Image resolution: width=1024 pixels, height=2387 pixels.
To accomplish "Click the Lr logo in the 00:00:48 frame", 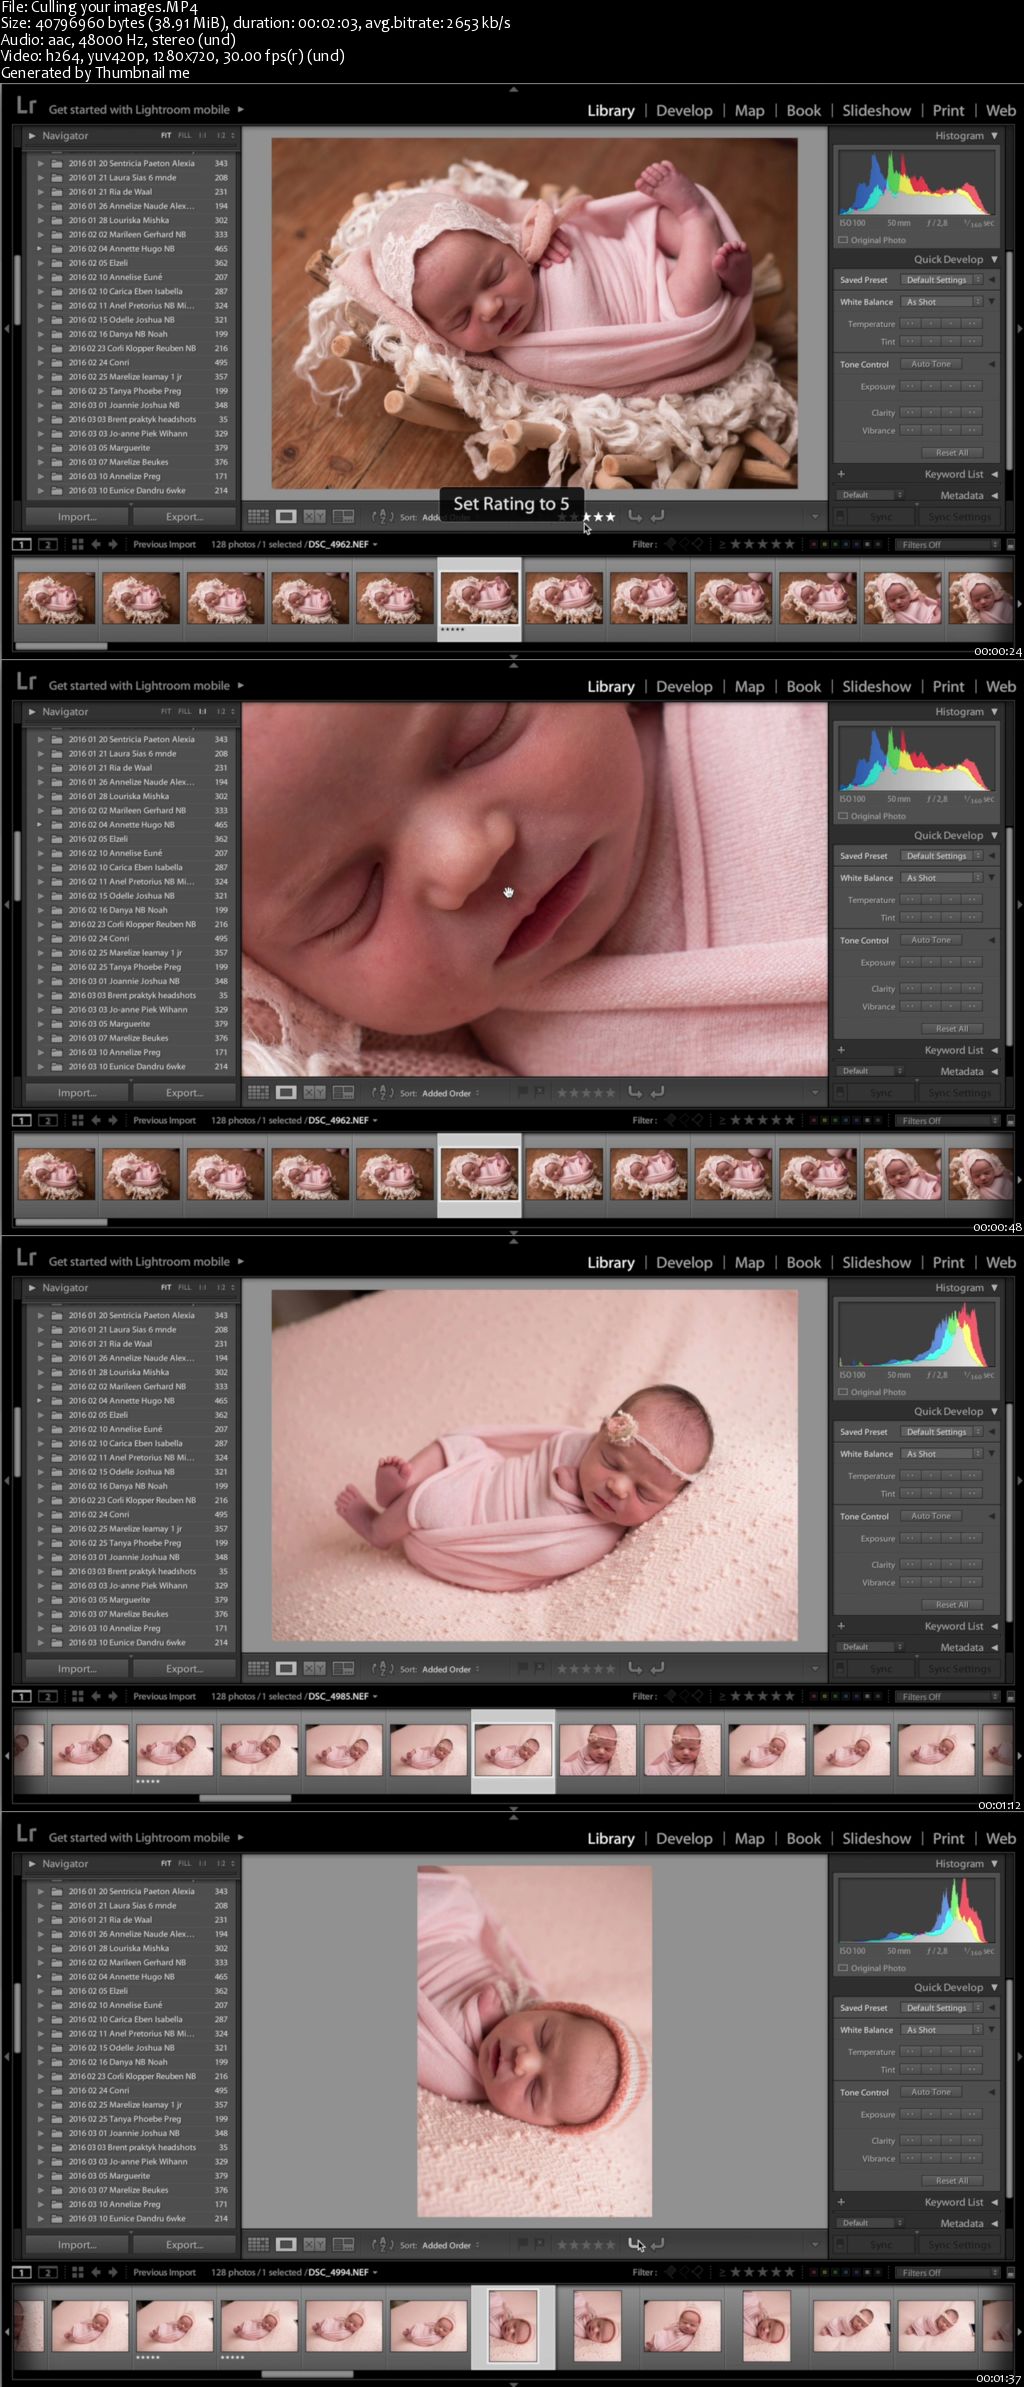I will tap(26, 682).
